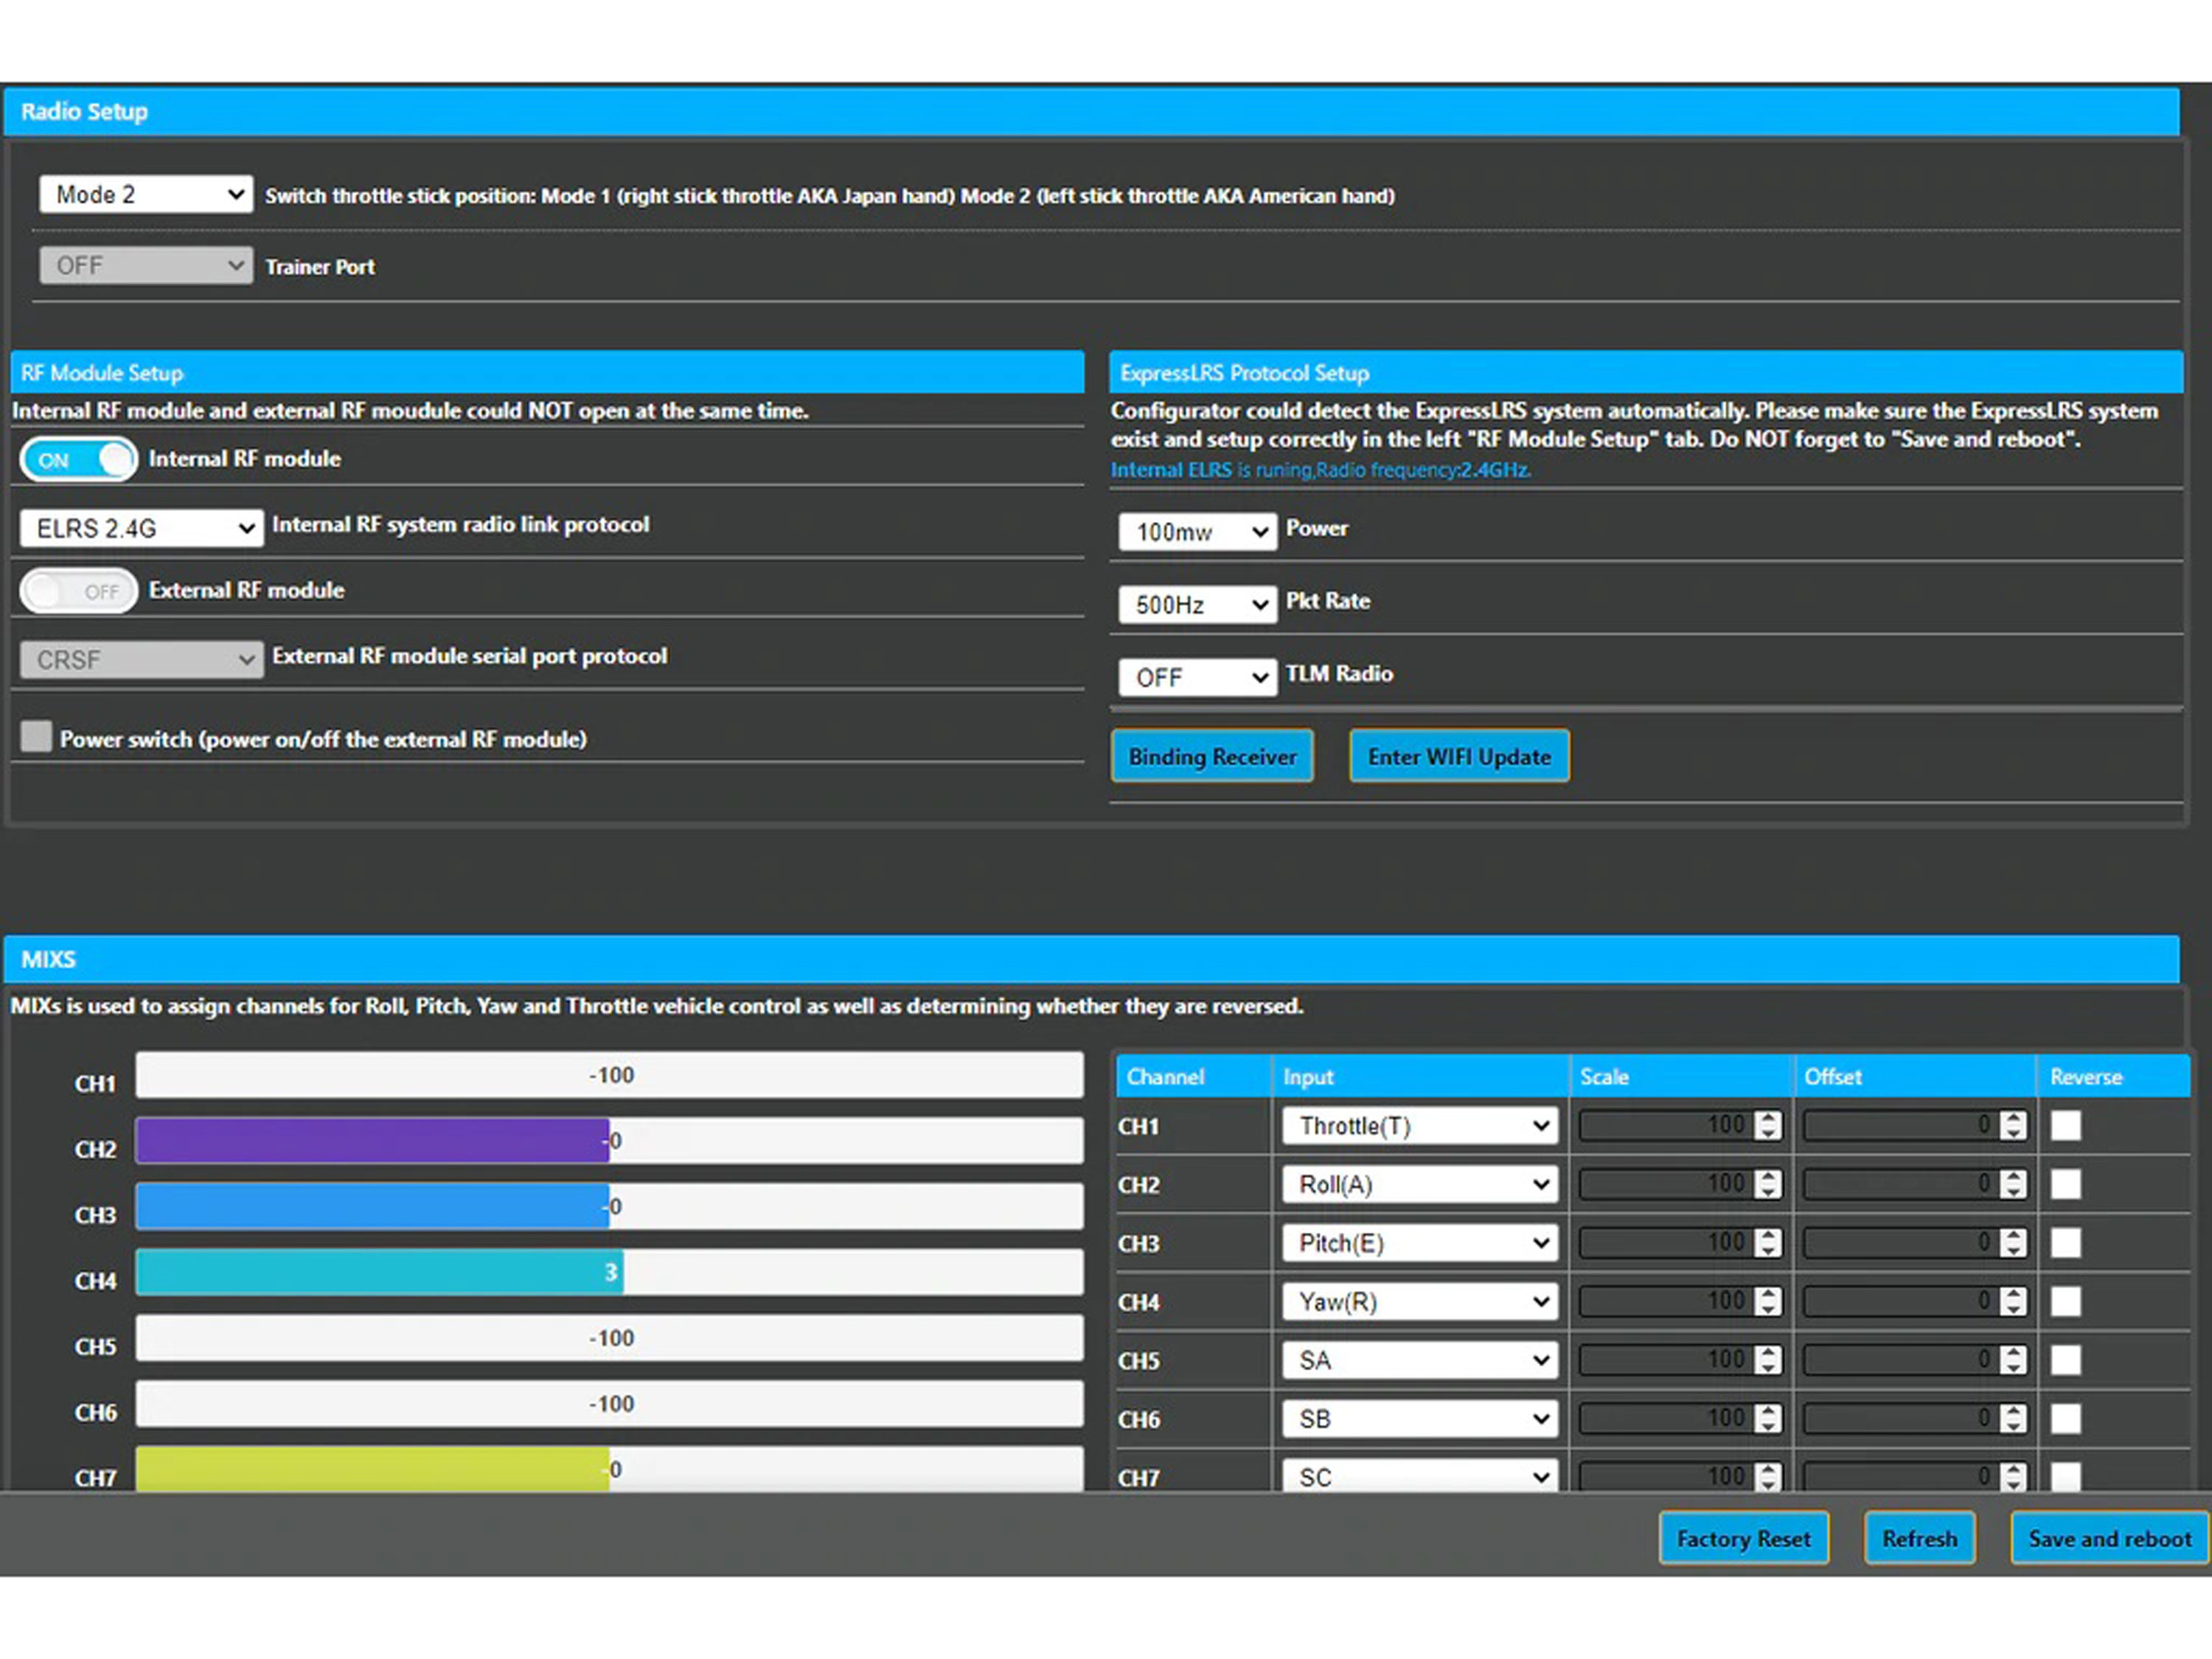Click the Save and reboot button

[x=2109, y=1539]
